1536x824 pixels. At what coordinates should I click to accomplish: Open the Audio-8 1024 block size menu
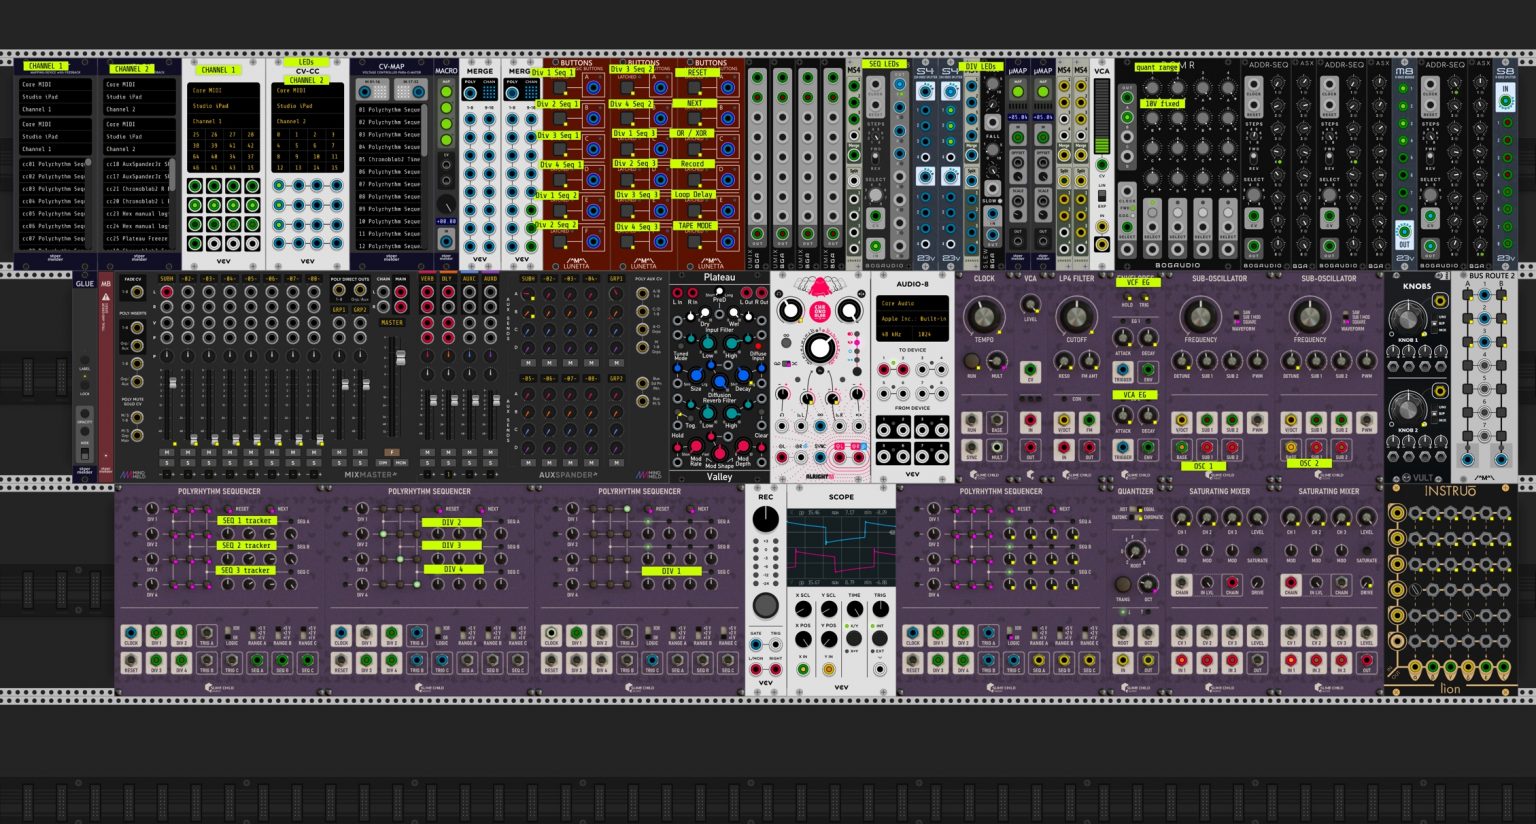click(932, 333)
